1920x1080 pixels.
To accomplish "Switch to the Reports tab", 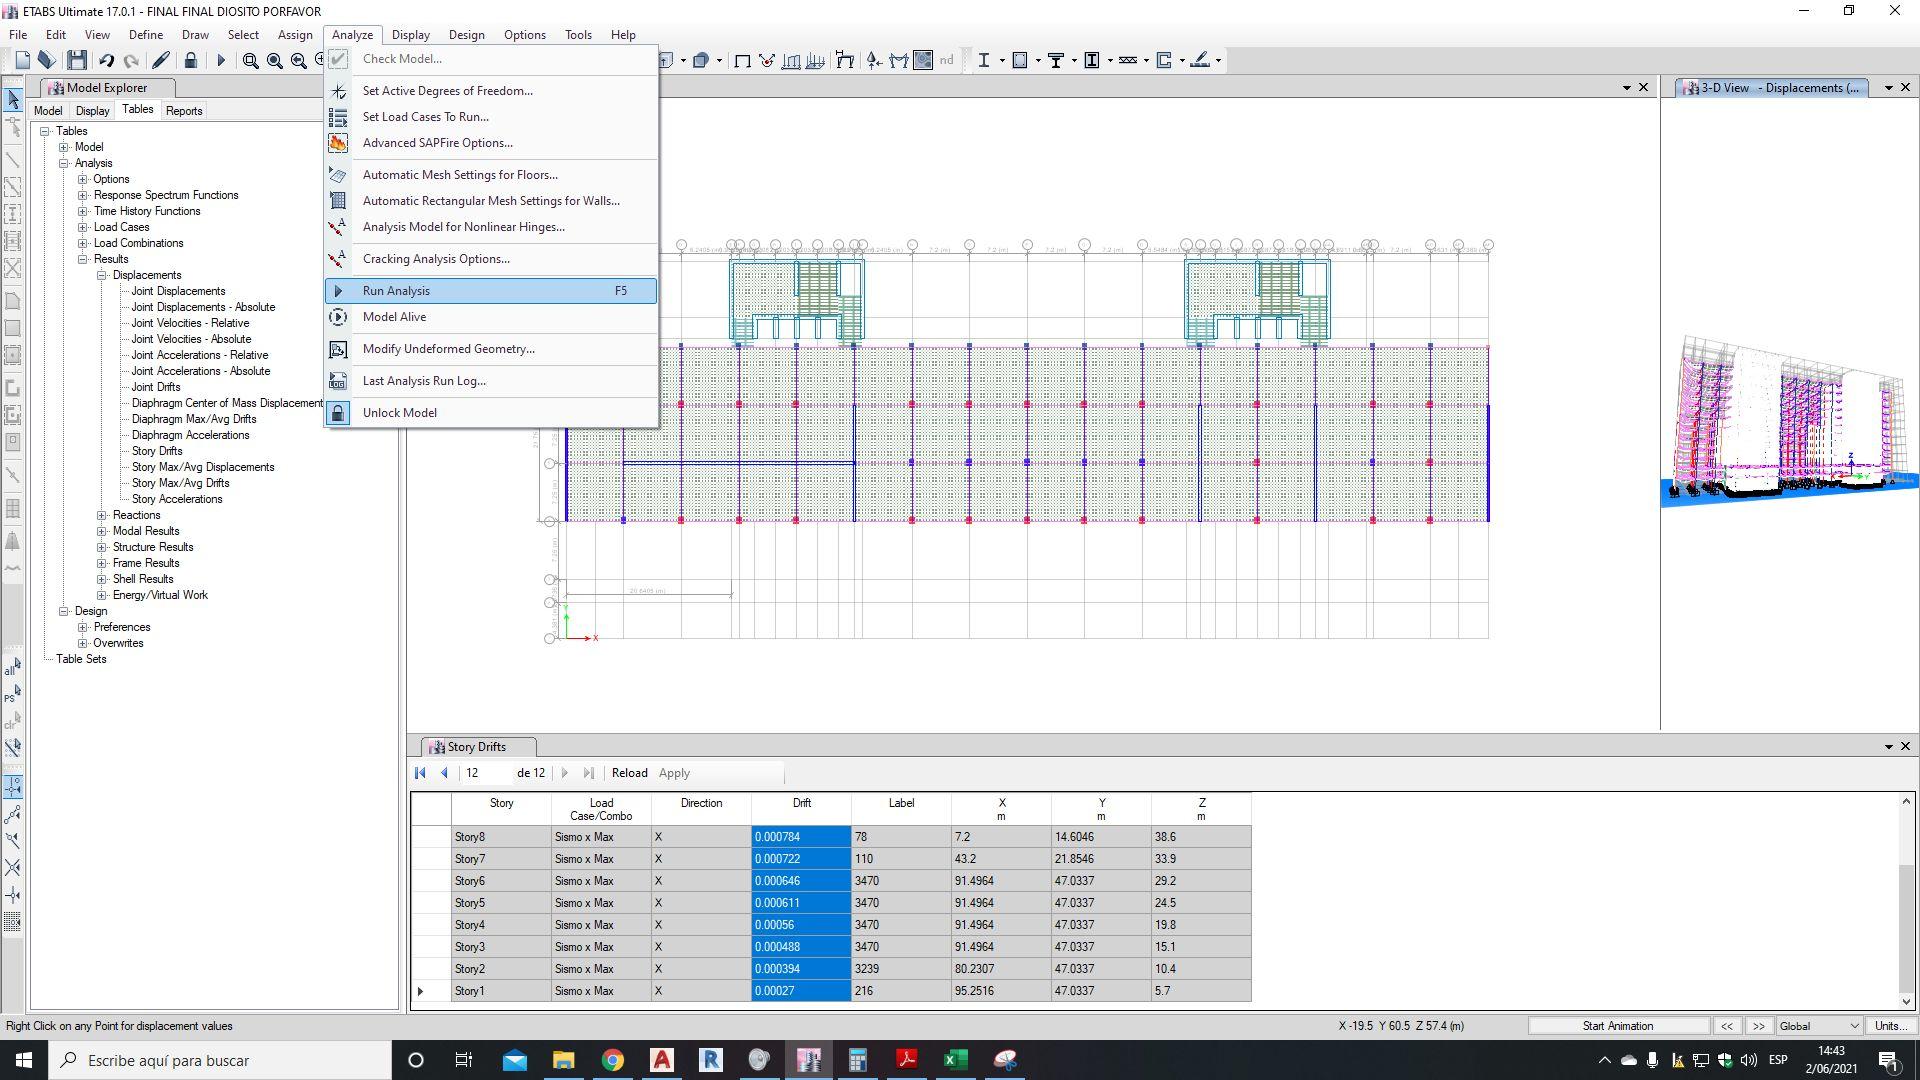I will (184, 111).
